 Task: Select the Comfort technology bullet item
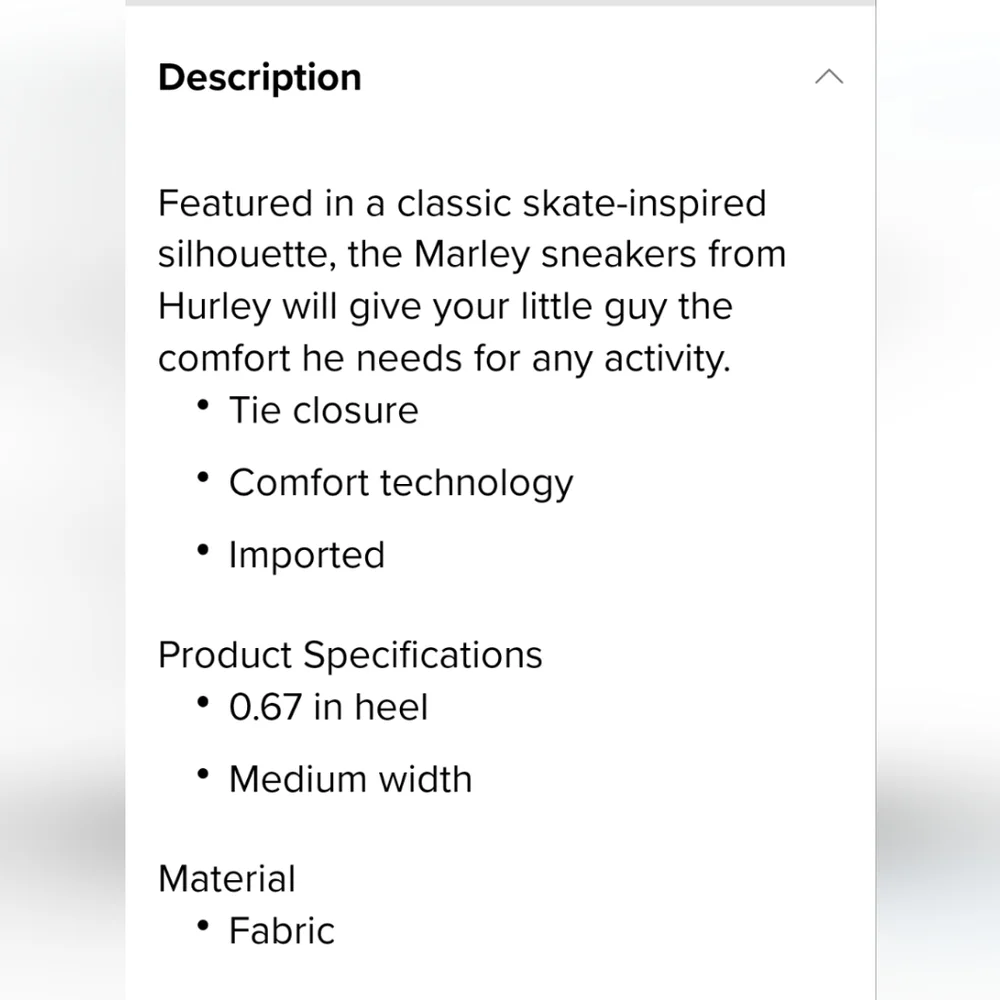coord(401,483)
